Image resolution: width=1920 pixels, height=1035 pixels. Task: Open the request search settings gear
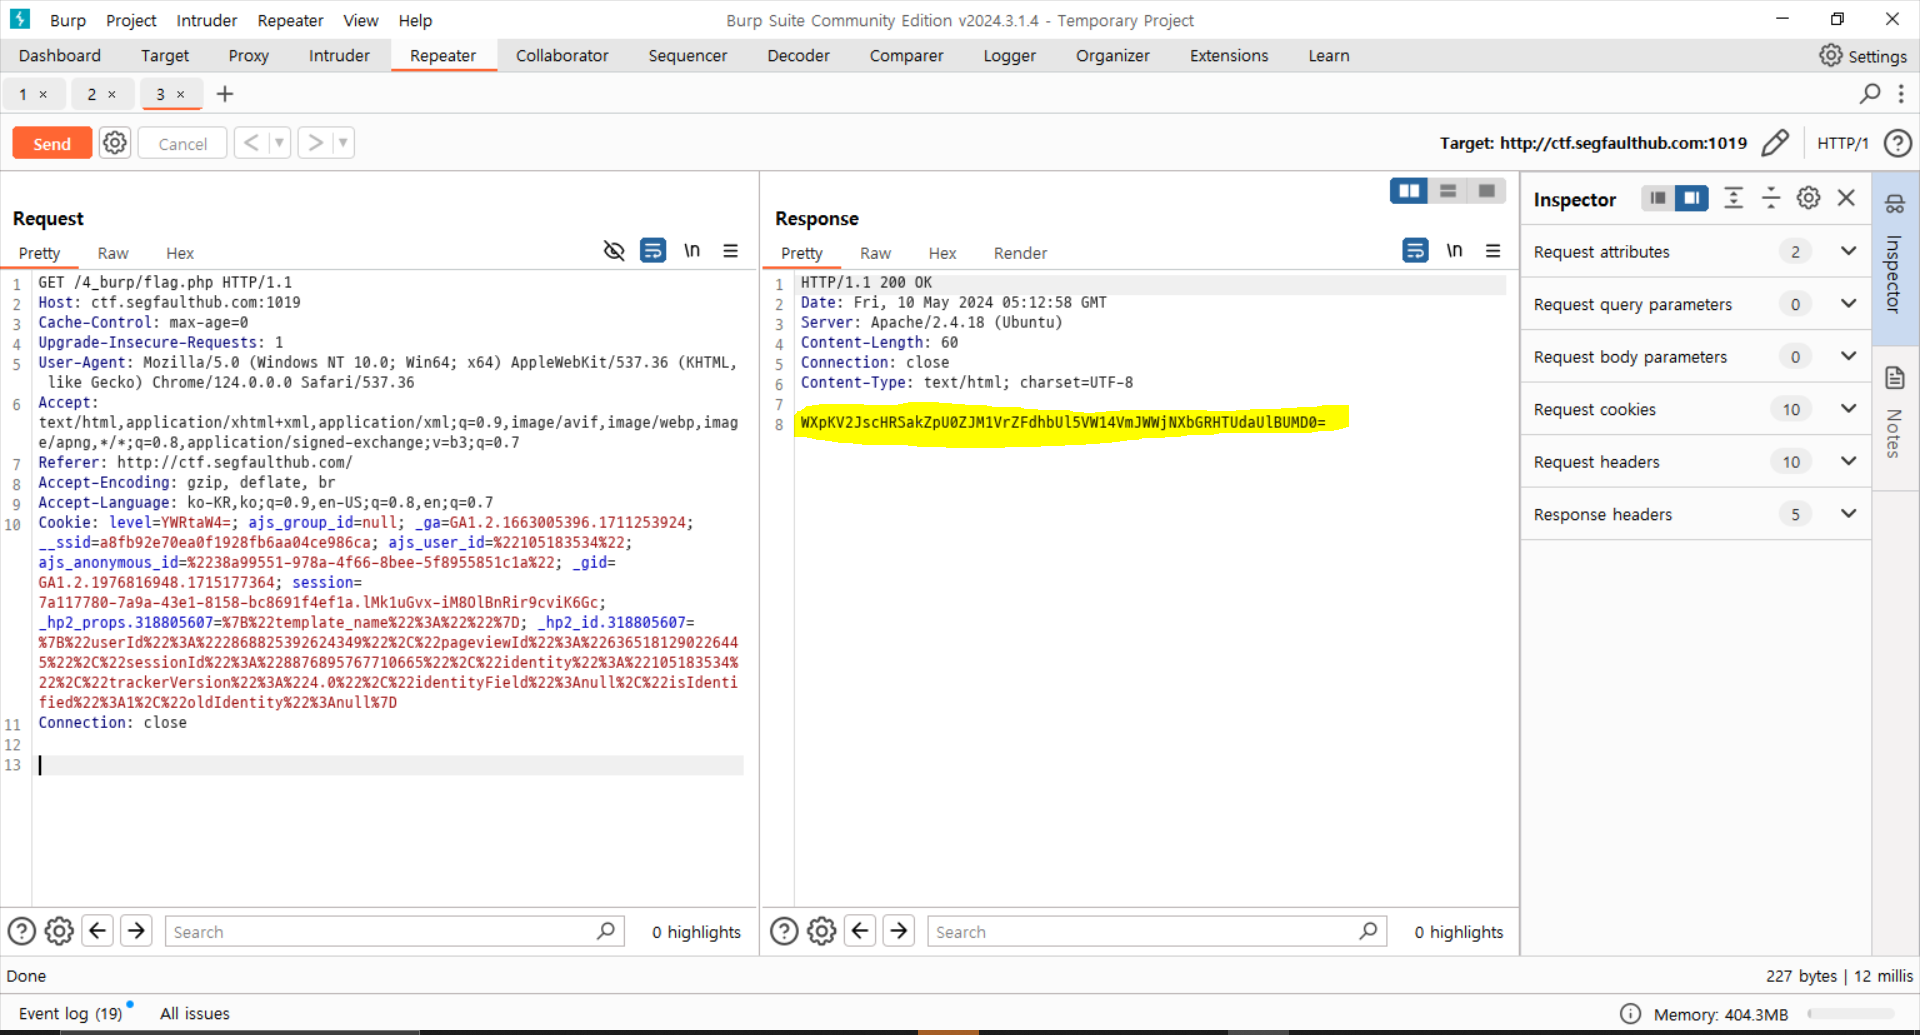(59, 931)
